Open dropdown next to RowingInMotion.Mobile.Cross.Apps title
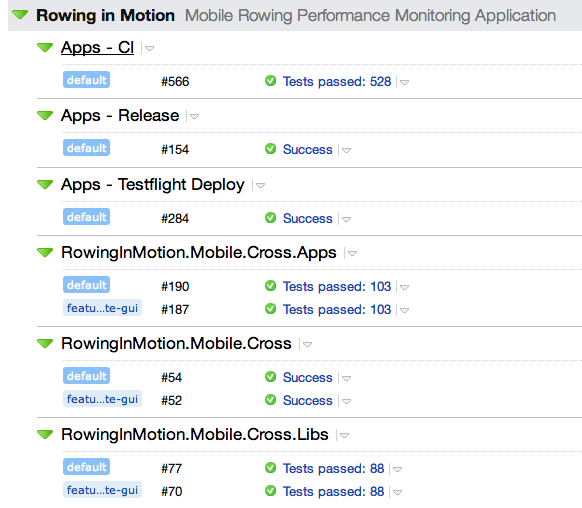 click(352, 253)
